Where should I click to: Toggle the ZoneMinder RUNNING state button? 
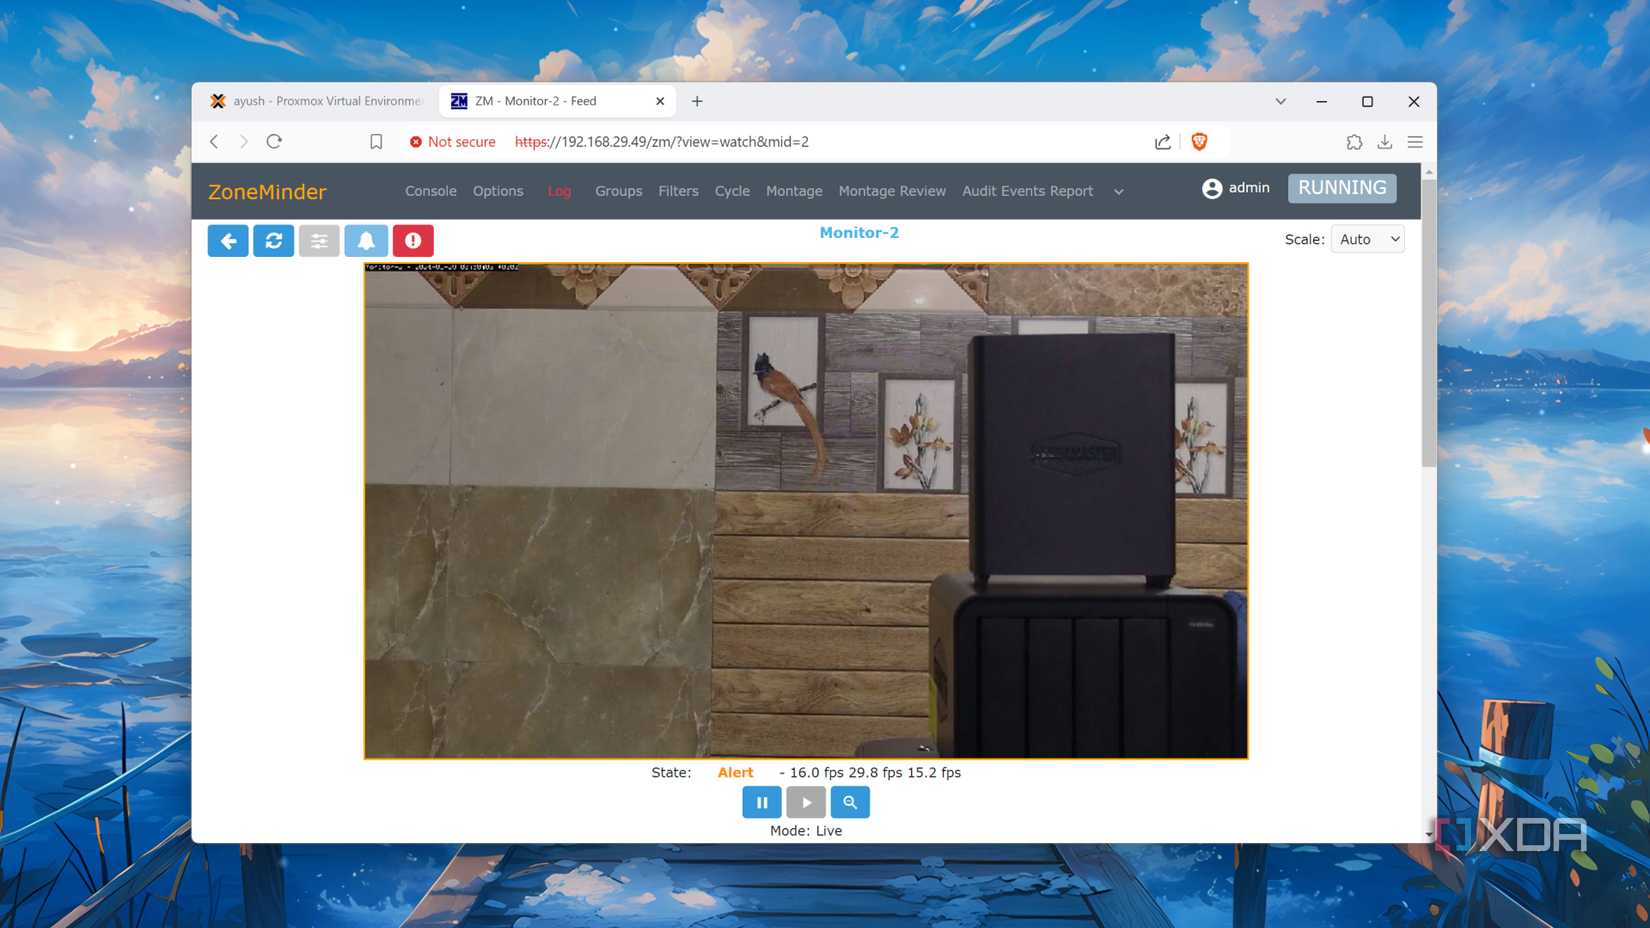[1341, 188]
